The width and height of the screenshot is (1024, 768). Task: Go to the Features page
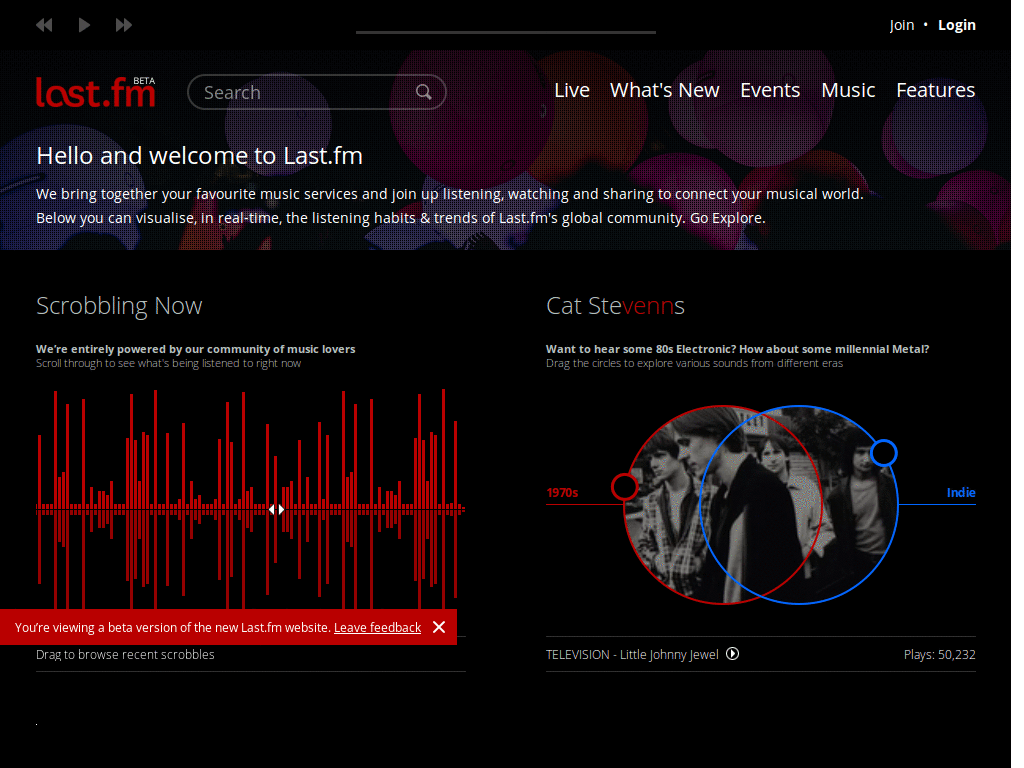934,90
